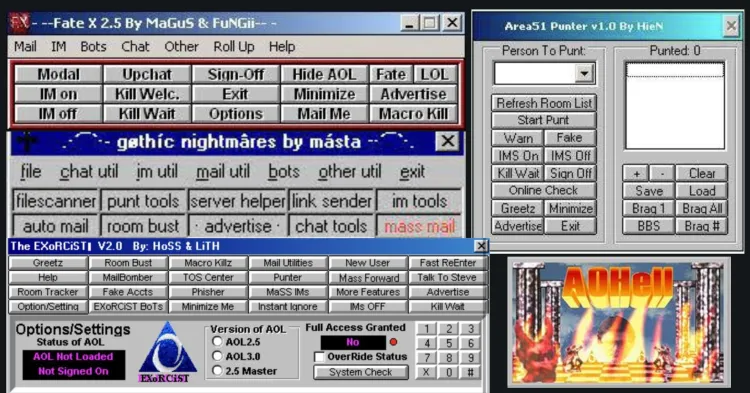Click Refresh Room List in Area51 Punter
The image size is (750, 393).
(x=544, y=103)
